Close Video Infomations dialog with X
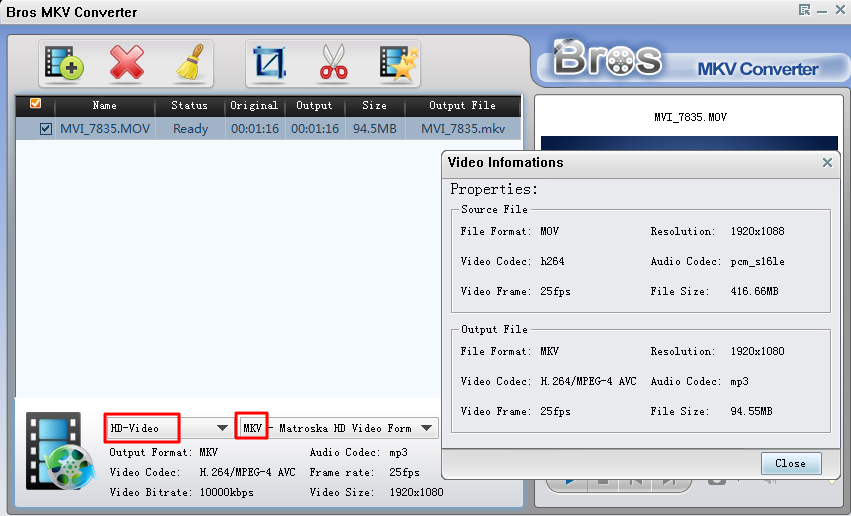Screen dimensions: 851x516 click(827, 162)
